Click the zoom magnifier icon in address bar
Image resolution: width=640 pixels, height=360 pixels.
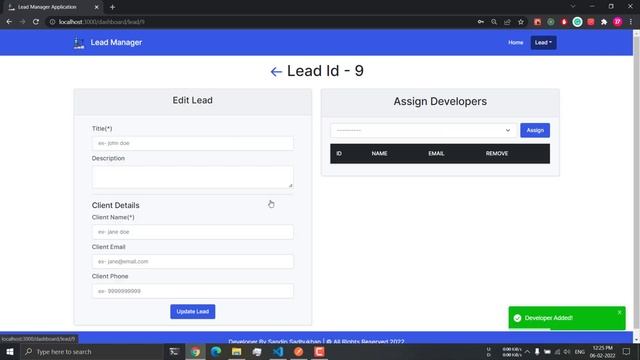tap(494, 22)
